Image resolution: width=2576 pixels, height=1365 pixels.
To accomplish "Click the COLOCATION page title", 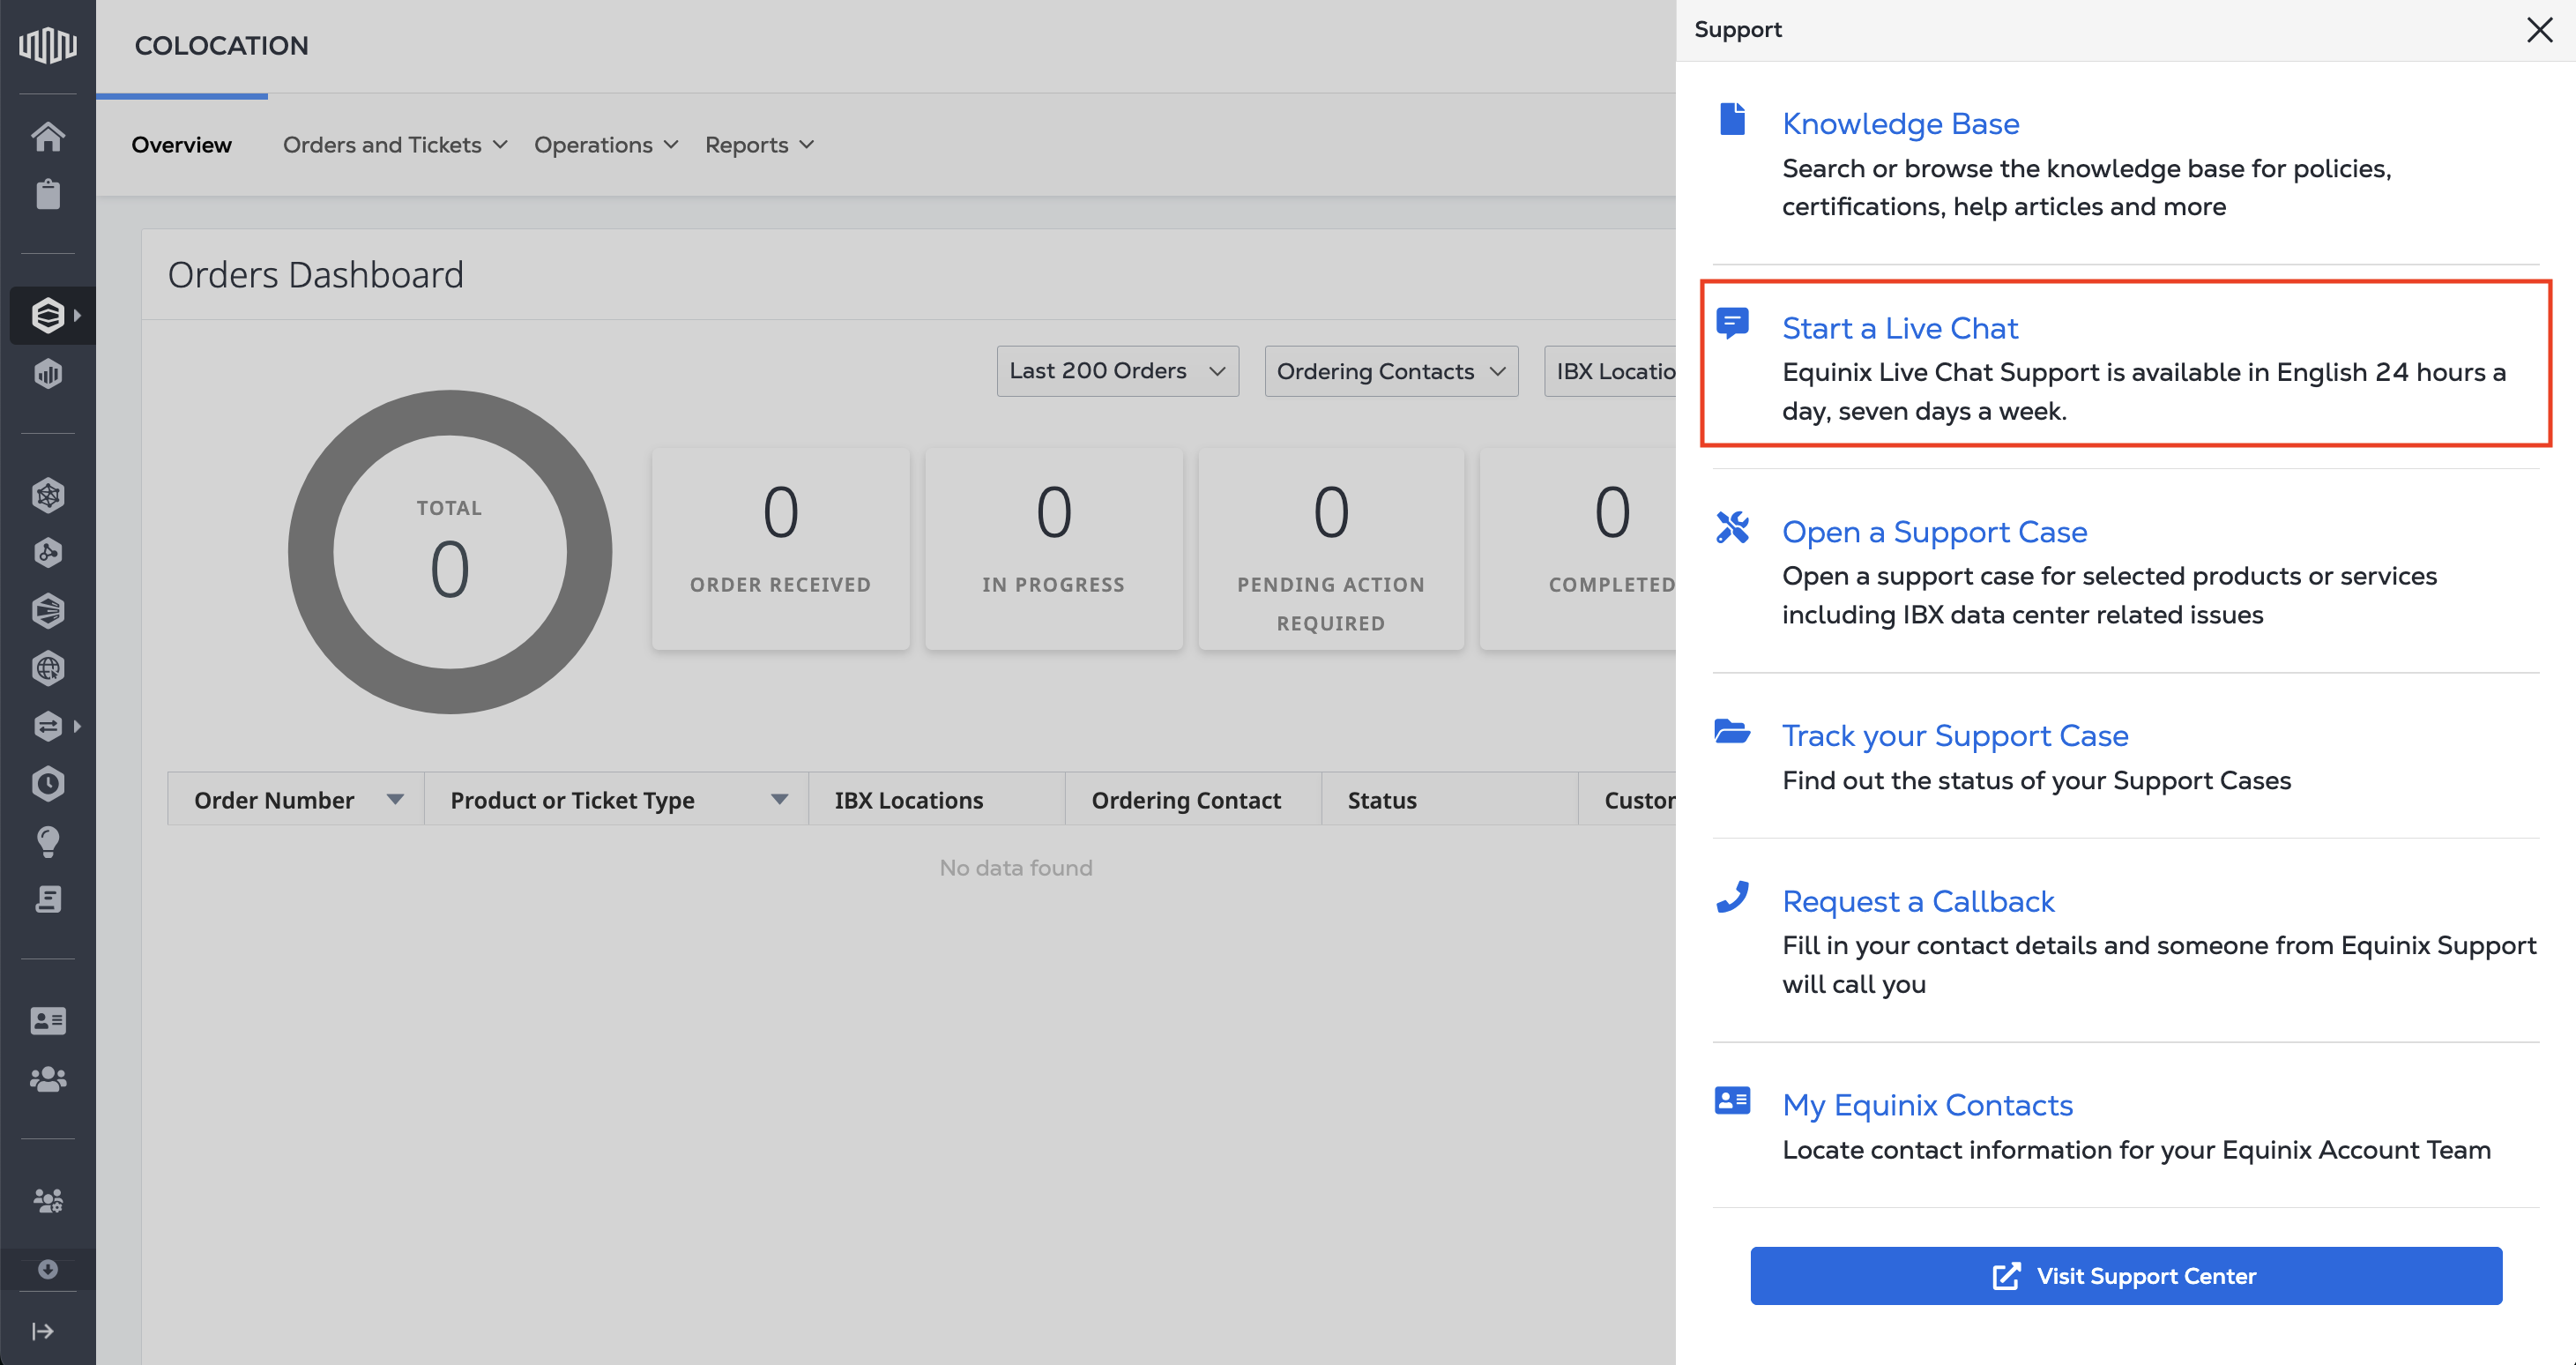I will point(221,46).
